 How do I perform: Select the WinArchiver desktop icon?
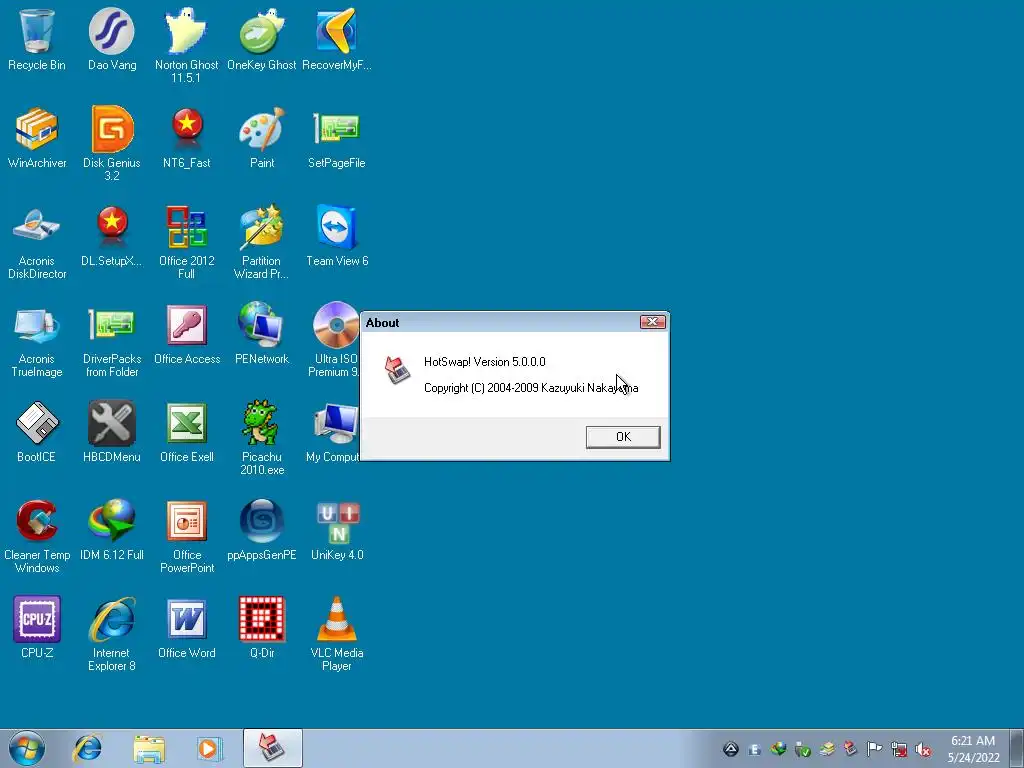[x=37, y=137]
